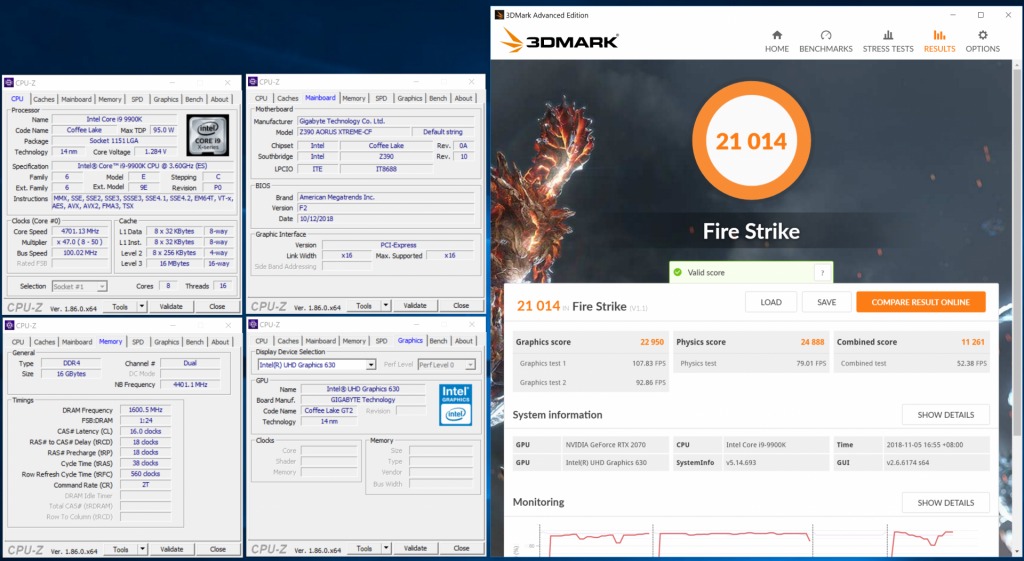Switch to Bench tab in CPU-Z CPU window

(x=194, y=99)
